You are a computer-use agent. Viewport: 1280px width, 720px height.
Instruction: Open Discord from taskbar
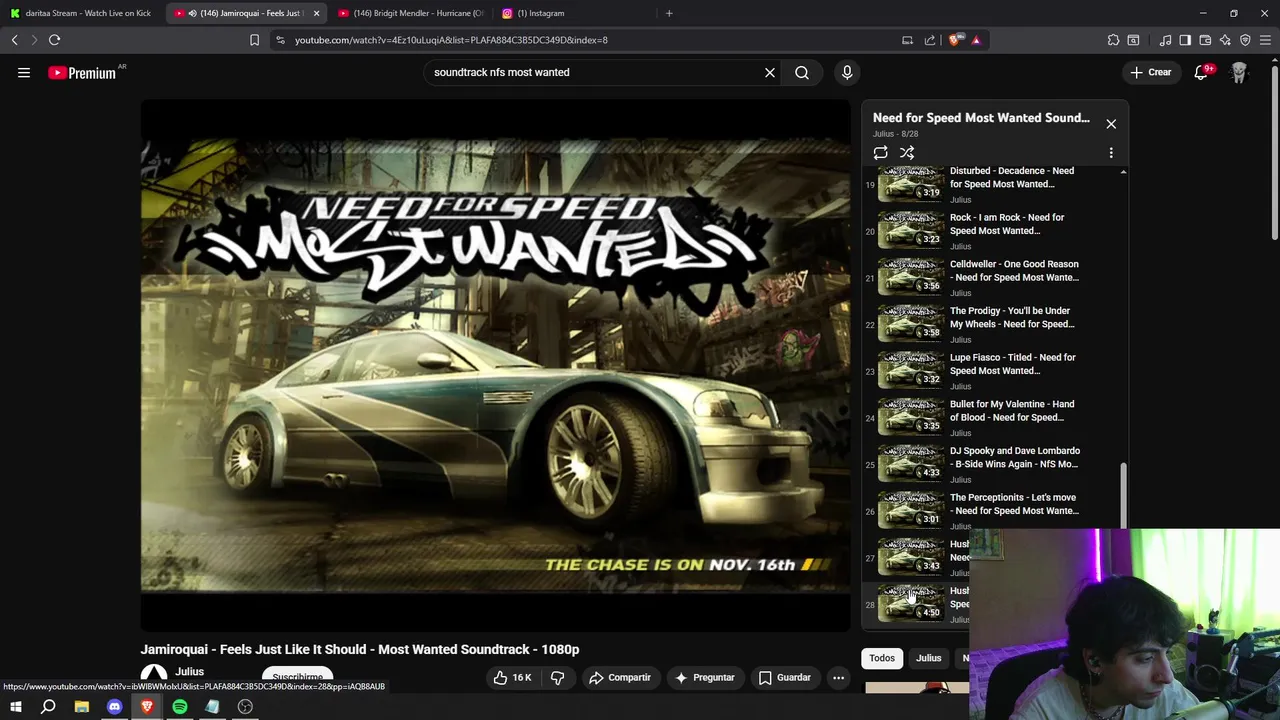(114, 707)
